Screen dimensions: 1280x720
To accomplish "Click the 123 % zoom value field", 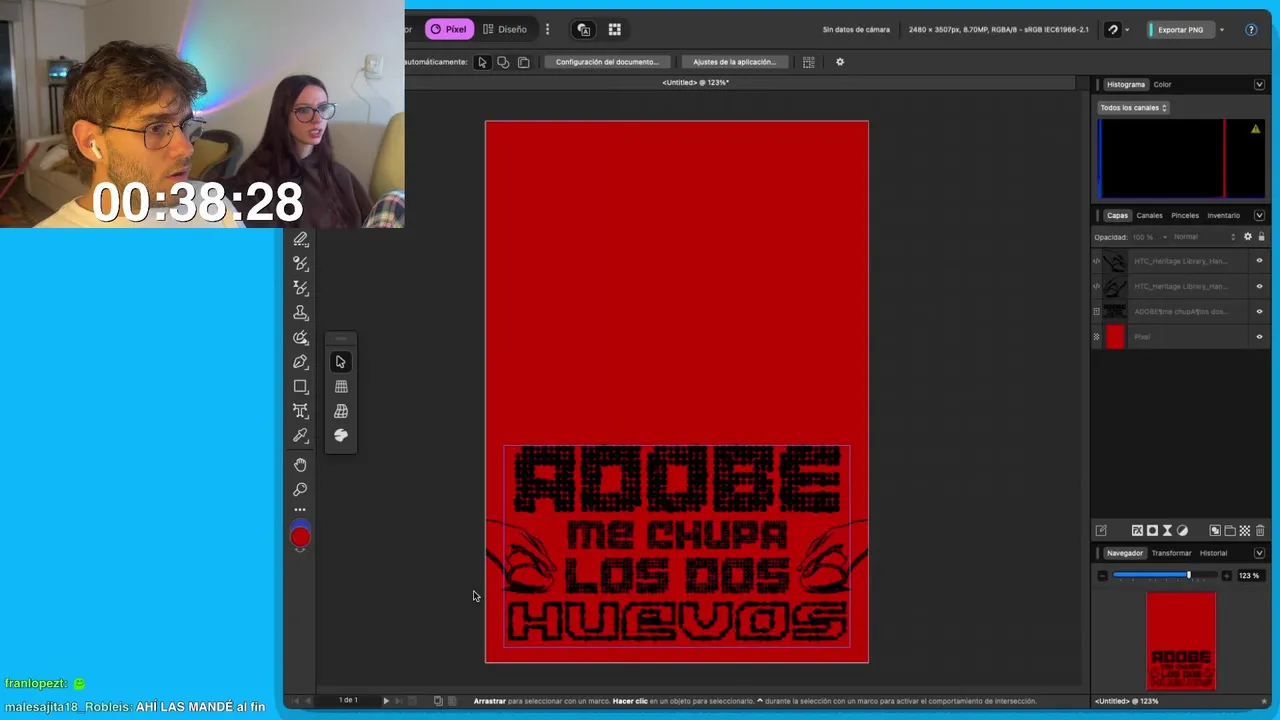I will pos(1249,576).
